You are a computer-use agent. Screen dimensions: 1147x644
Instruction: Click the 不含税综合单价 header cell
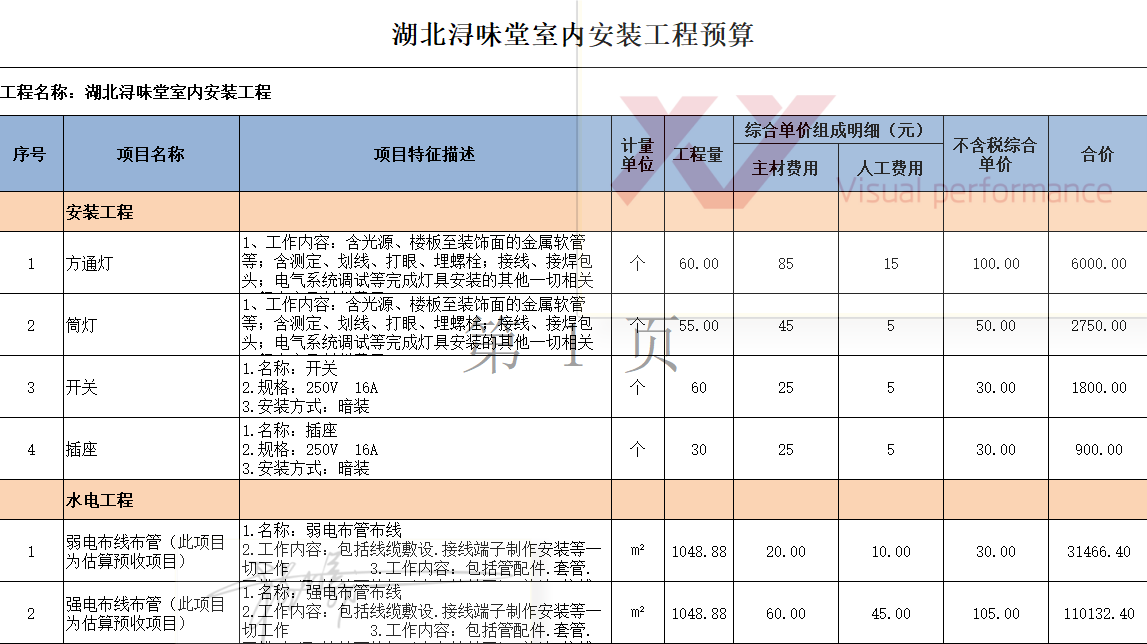coord(994,154)
